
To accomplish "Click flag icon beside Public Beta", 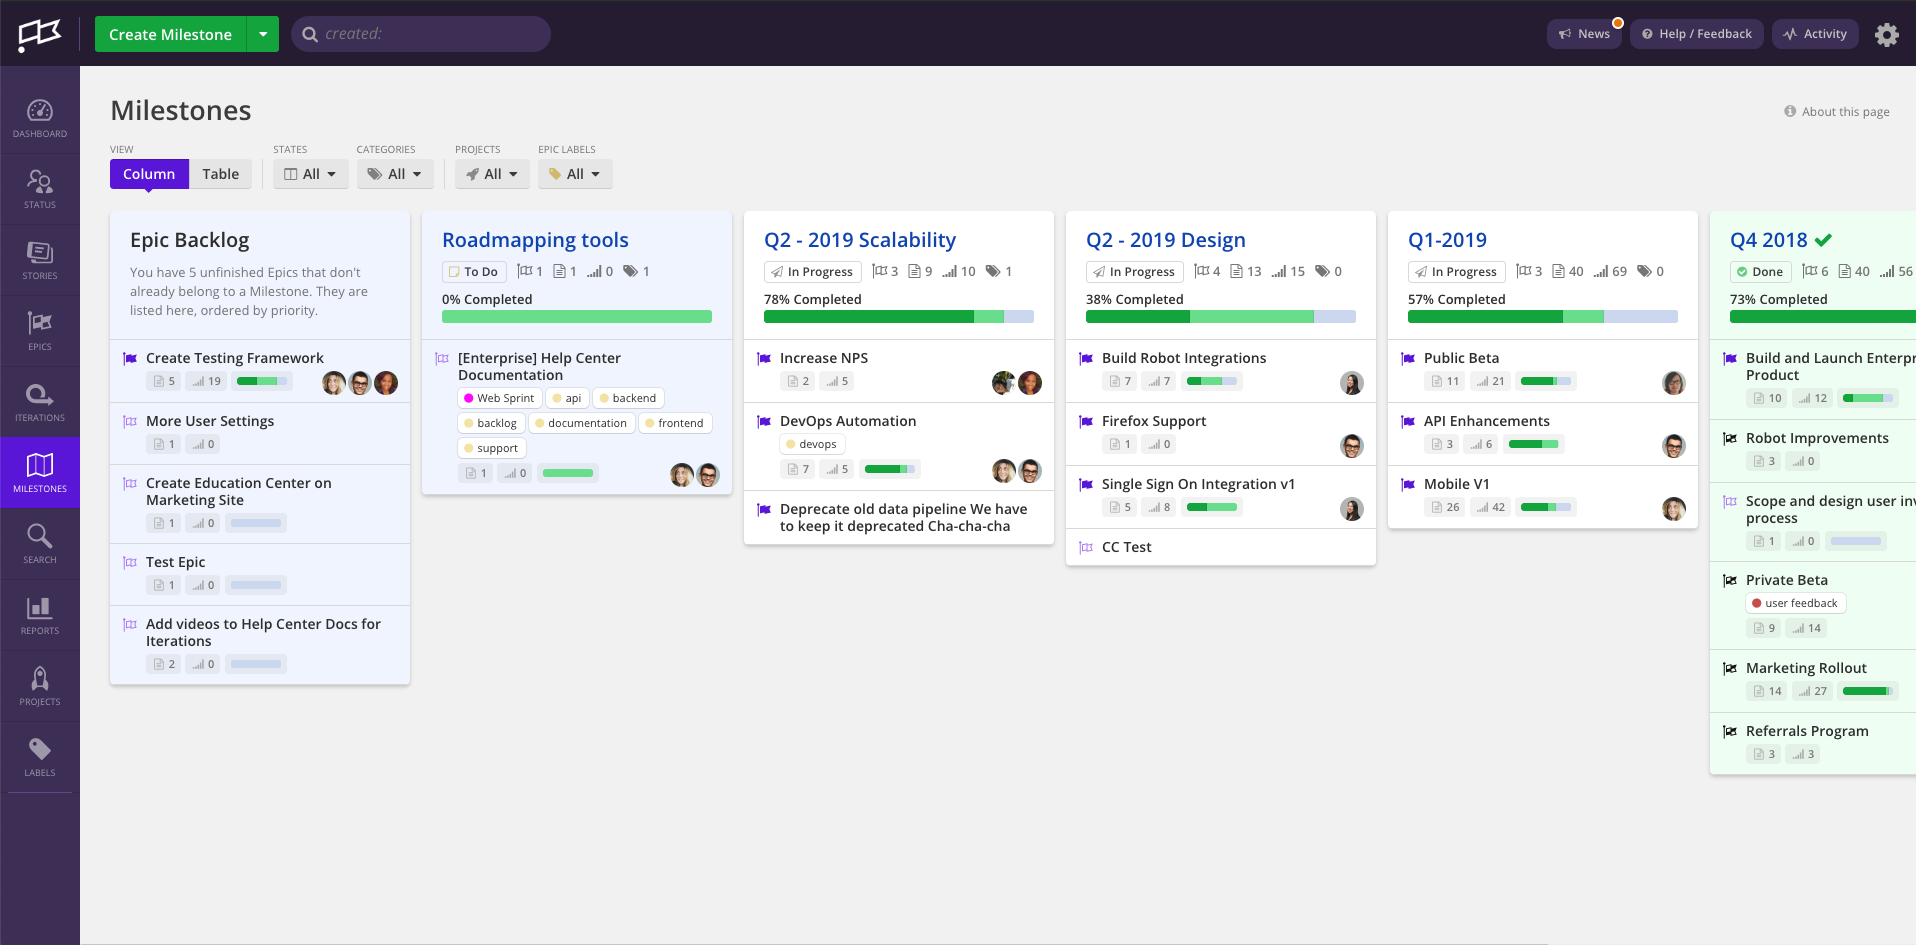I will 1408,358.
